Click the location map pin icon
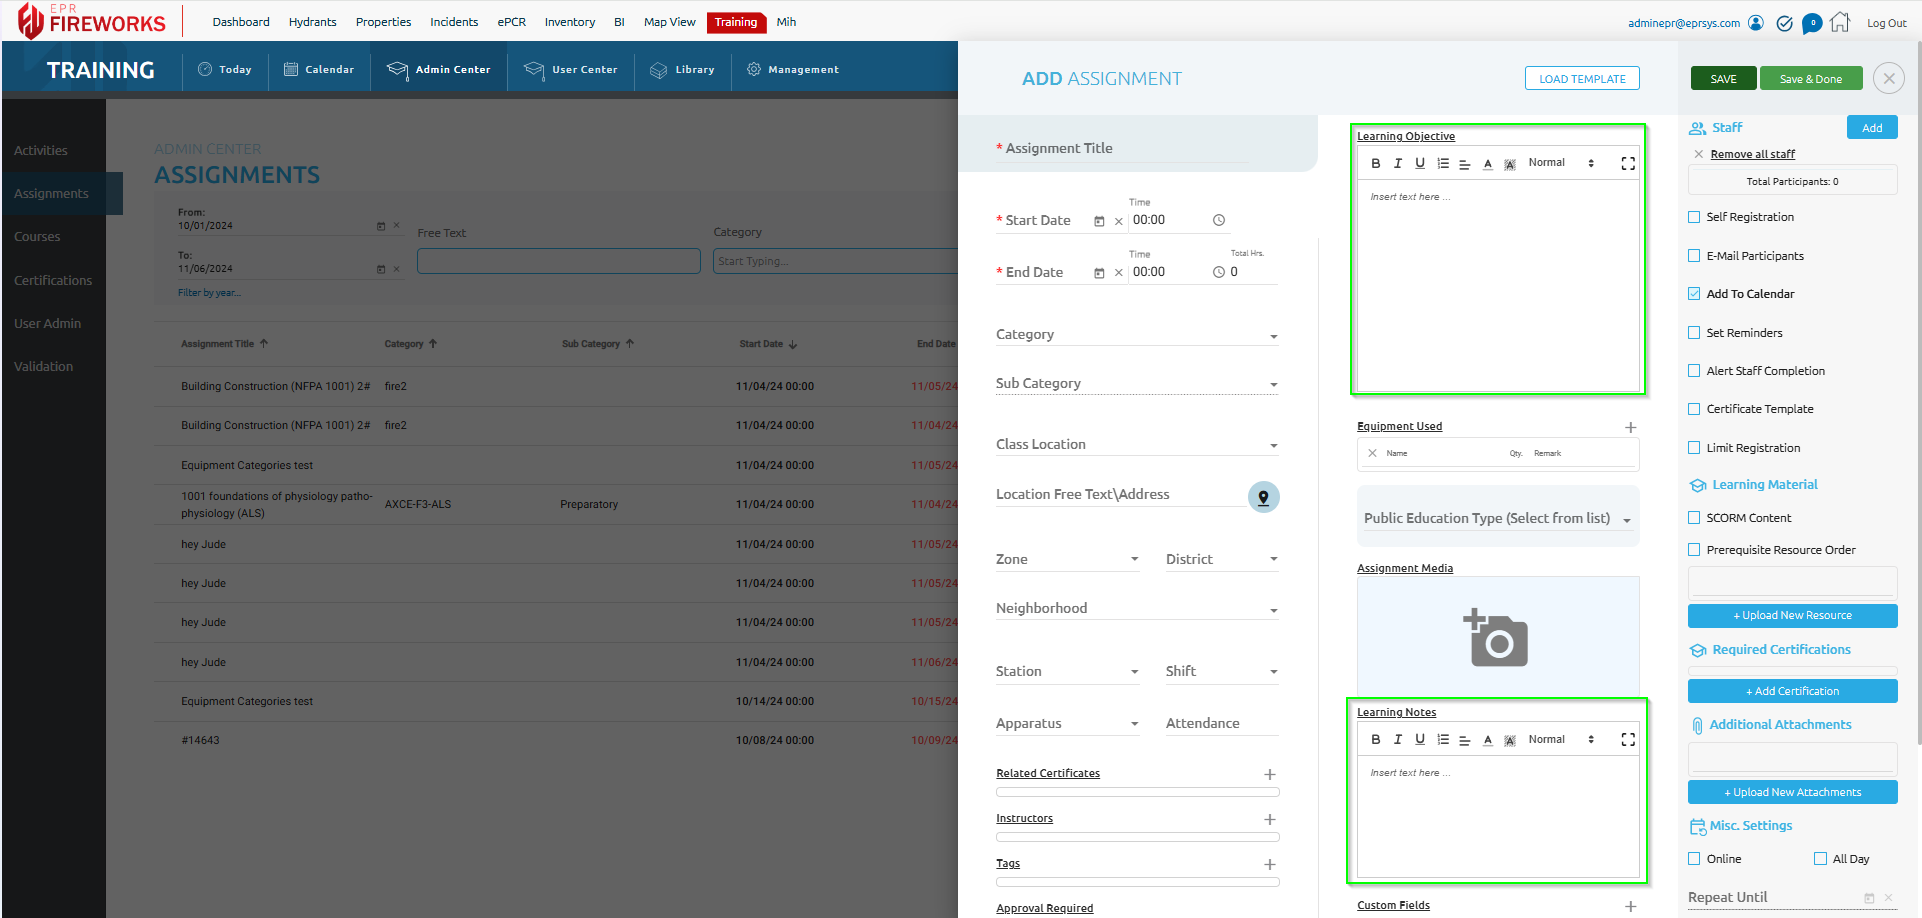 [1263, 497]
